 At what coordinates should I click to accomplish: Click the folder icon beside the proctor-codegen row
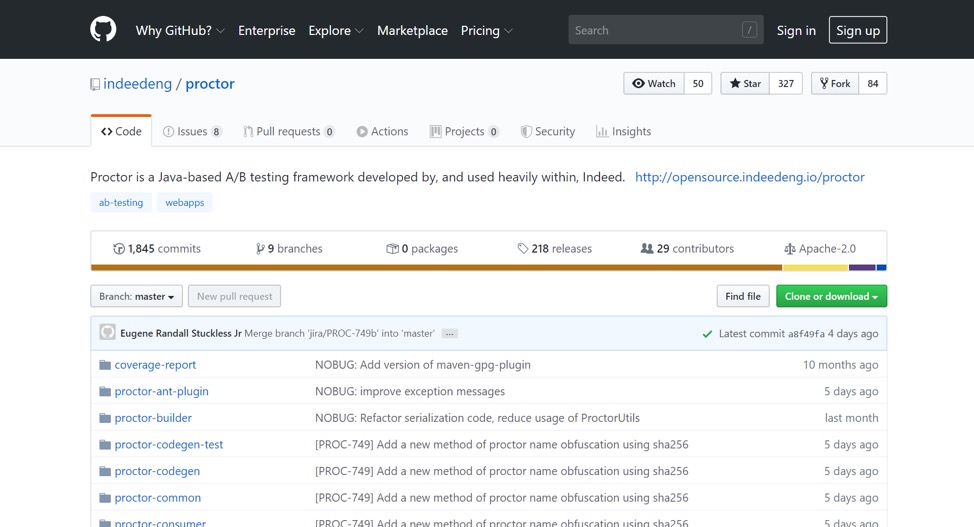(x=105, y=472)
